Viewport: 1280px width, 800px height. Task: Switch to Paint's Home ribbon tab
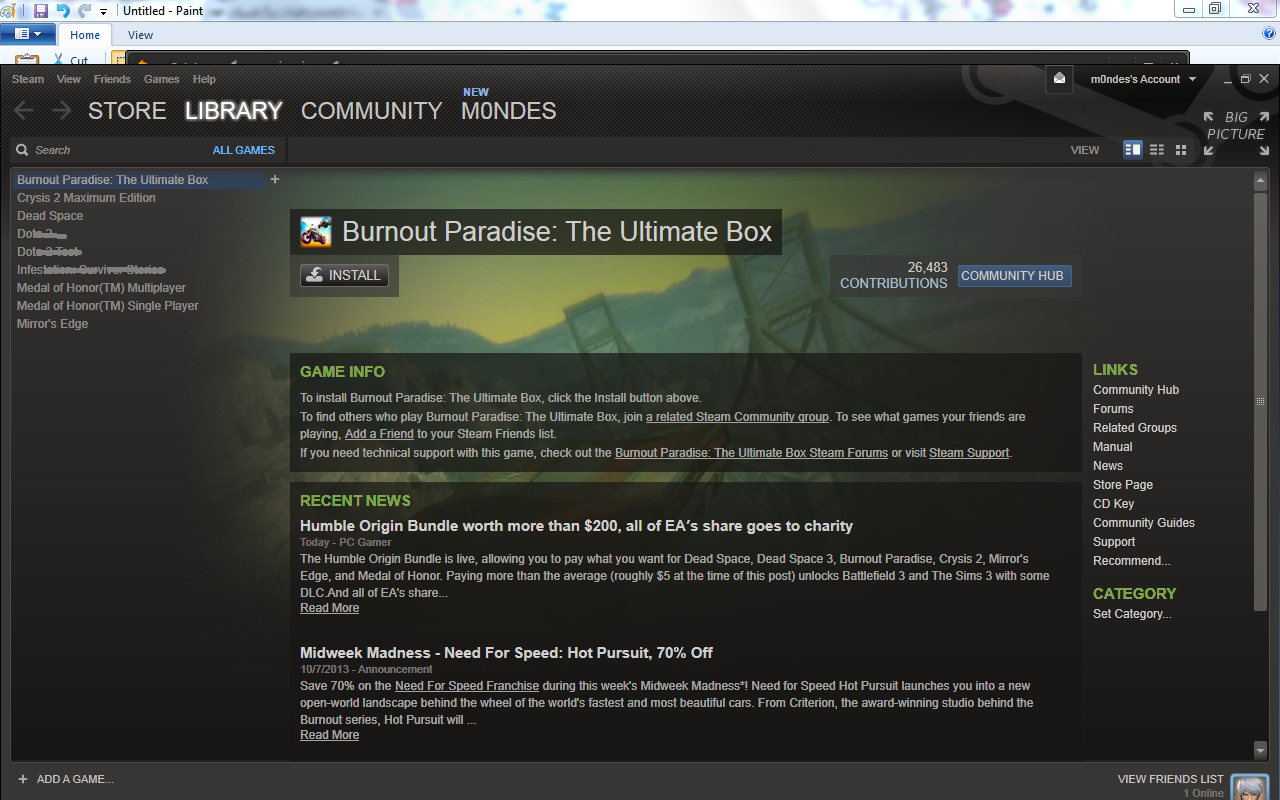tap(85, 35)
